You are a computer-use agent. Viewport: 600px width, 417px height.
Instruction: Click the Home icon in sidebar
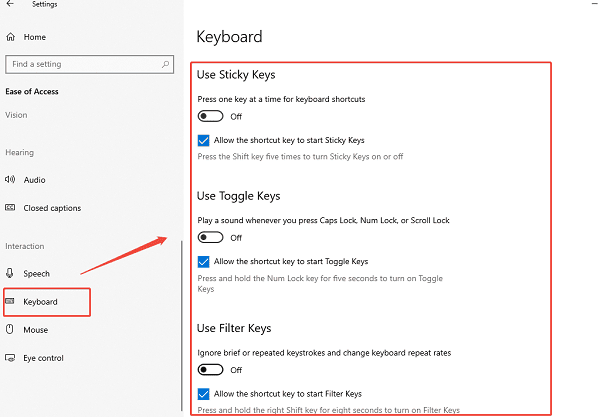pyautogui.click(x=11, y=37)
